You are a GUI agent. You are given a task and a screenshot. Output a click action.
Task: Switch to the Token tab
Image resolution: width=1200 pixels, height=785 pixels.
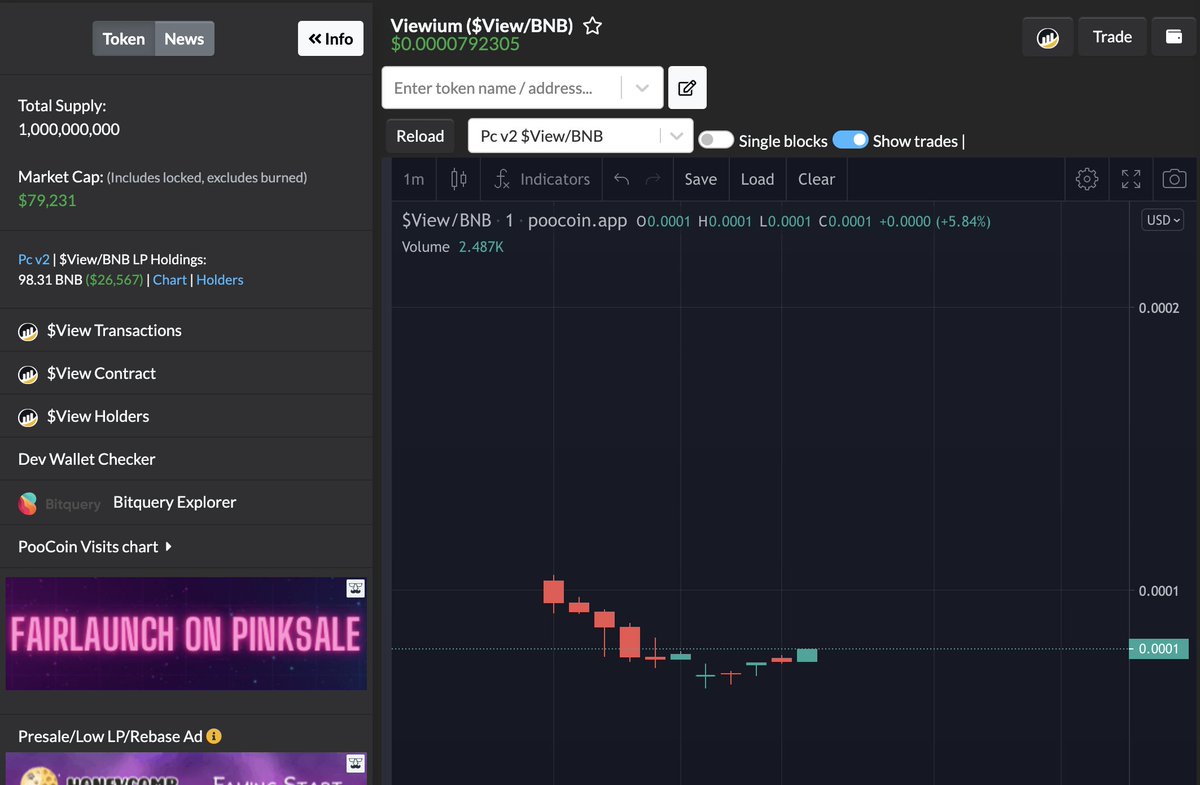(124, 39)
